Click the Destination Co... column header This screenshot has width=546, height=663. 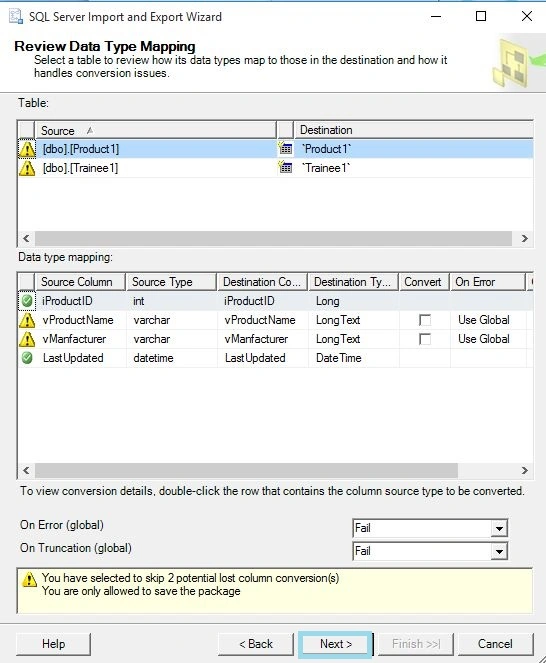[262, 282]
